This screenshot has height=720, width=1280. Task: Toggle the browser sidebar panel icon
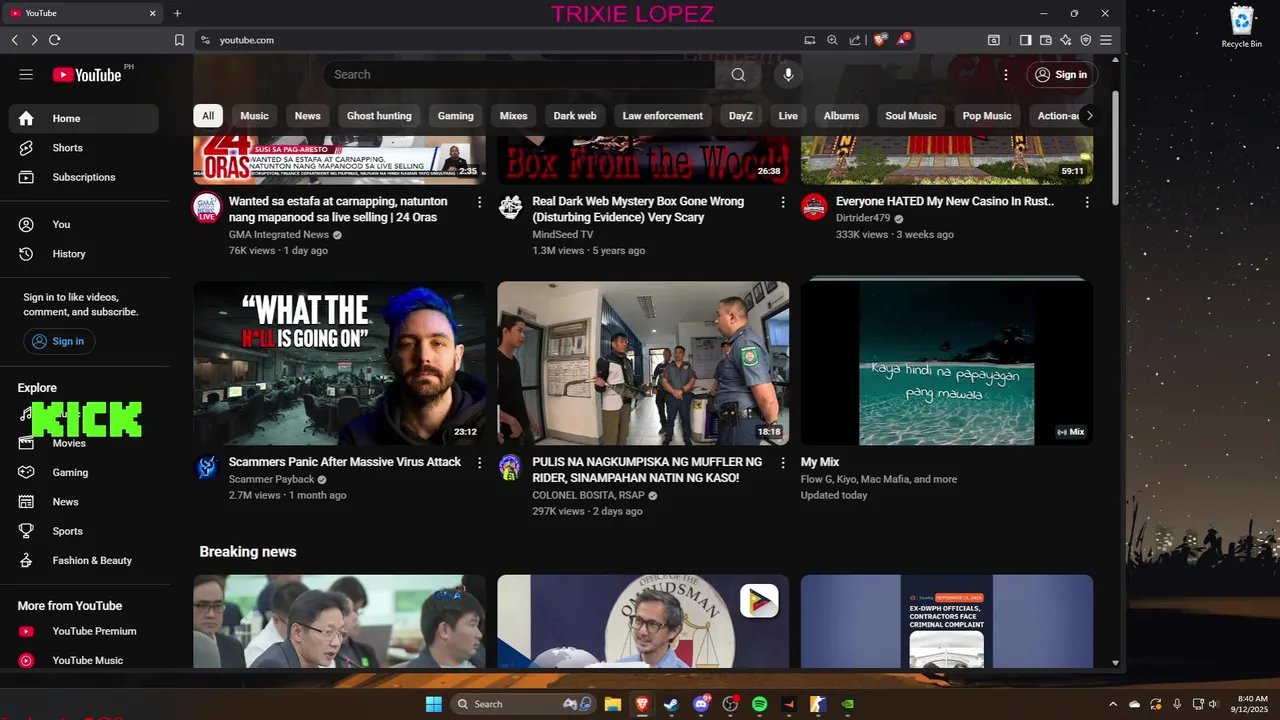(x=1025, y=40)
